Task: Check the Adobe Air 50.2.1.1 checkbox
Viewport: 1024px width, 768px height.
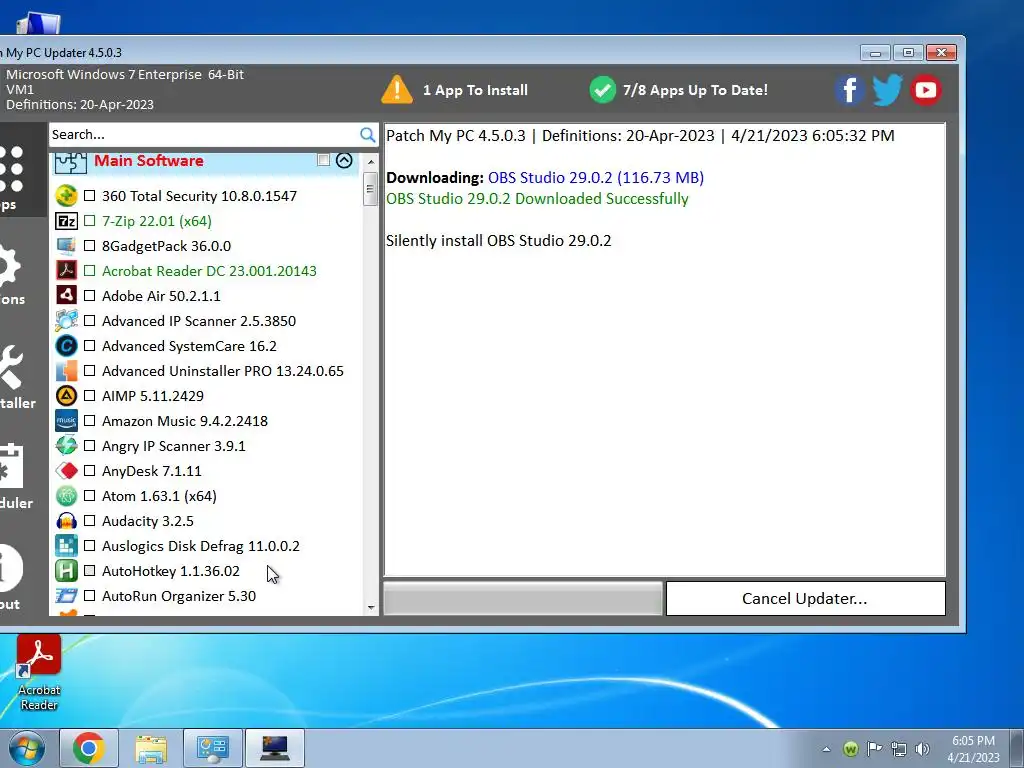Action: tap(89, 295)
